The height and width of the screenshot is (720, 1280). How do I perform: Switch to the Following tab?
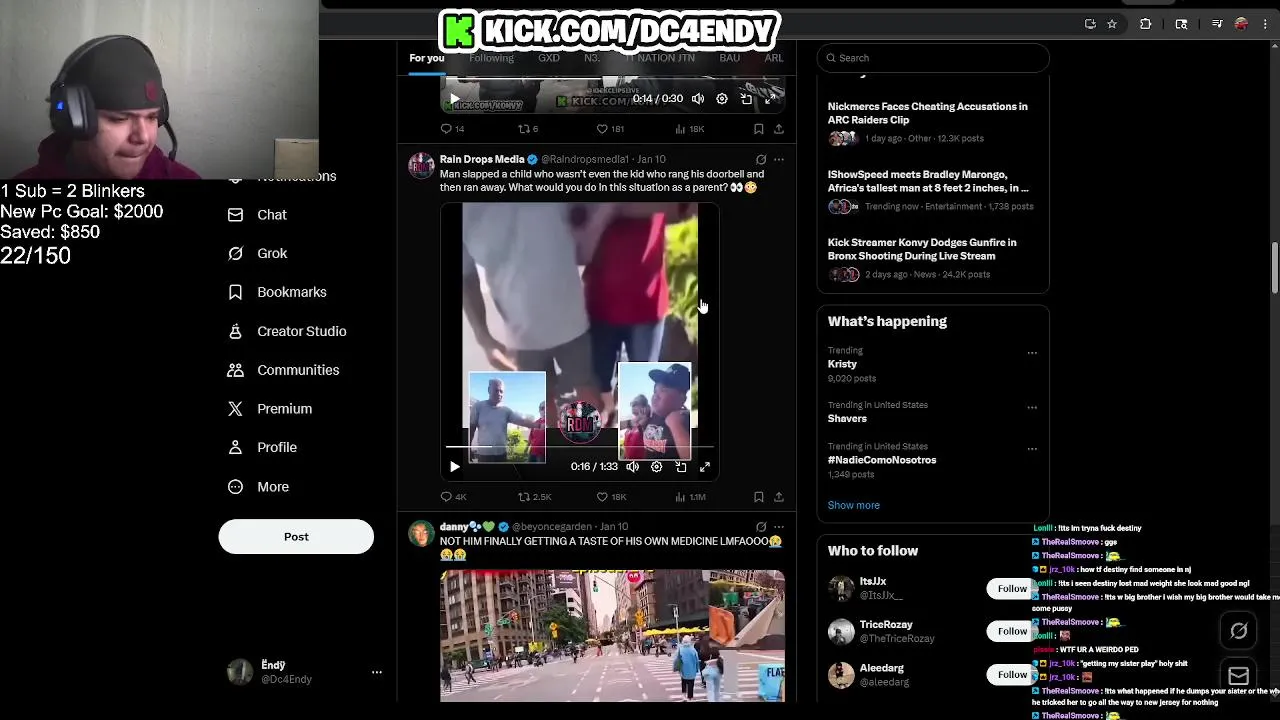tap(491, 58)
